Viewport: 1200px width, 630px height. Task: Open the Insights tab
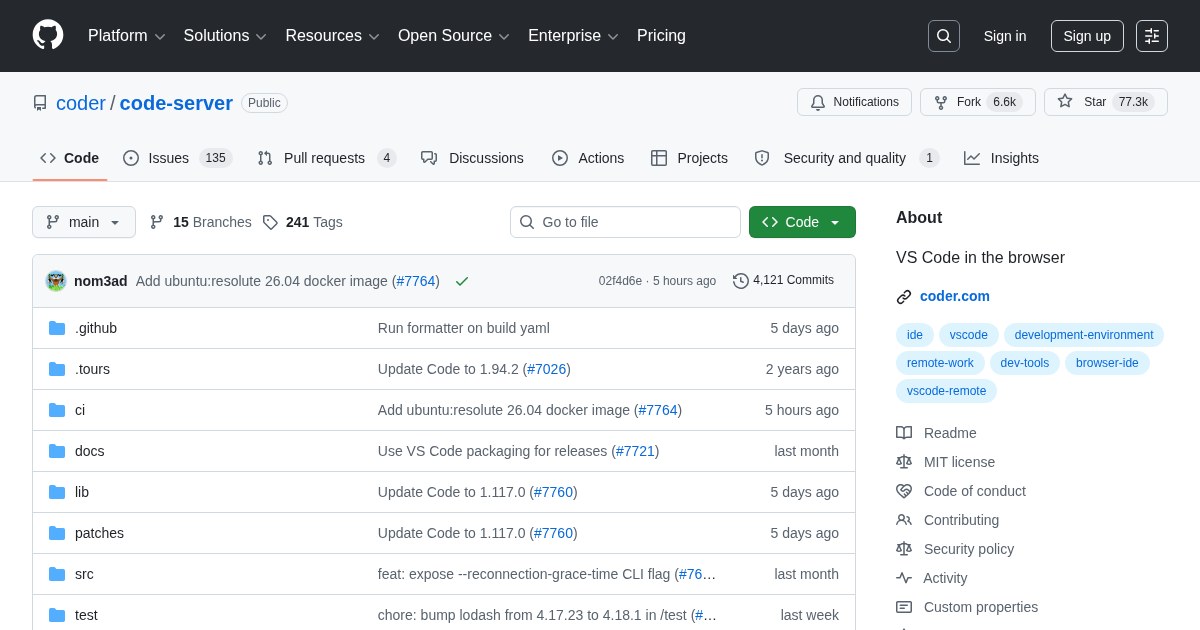[x=1001, y=158]
